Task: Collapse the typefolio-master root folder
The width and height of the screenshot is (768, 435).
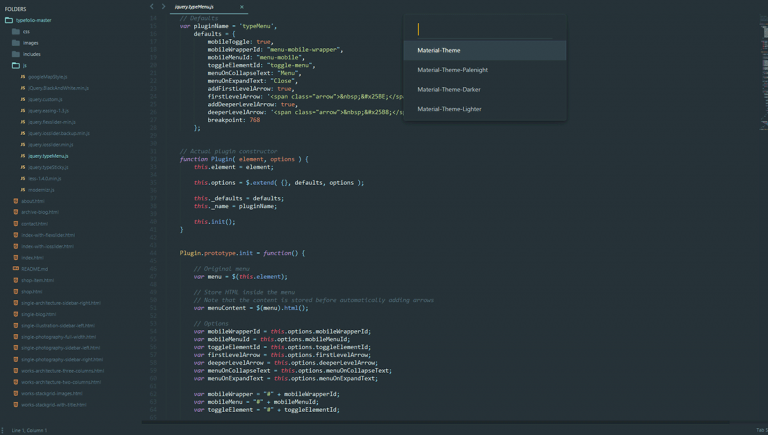Action: (x=9, y=20)
